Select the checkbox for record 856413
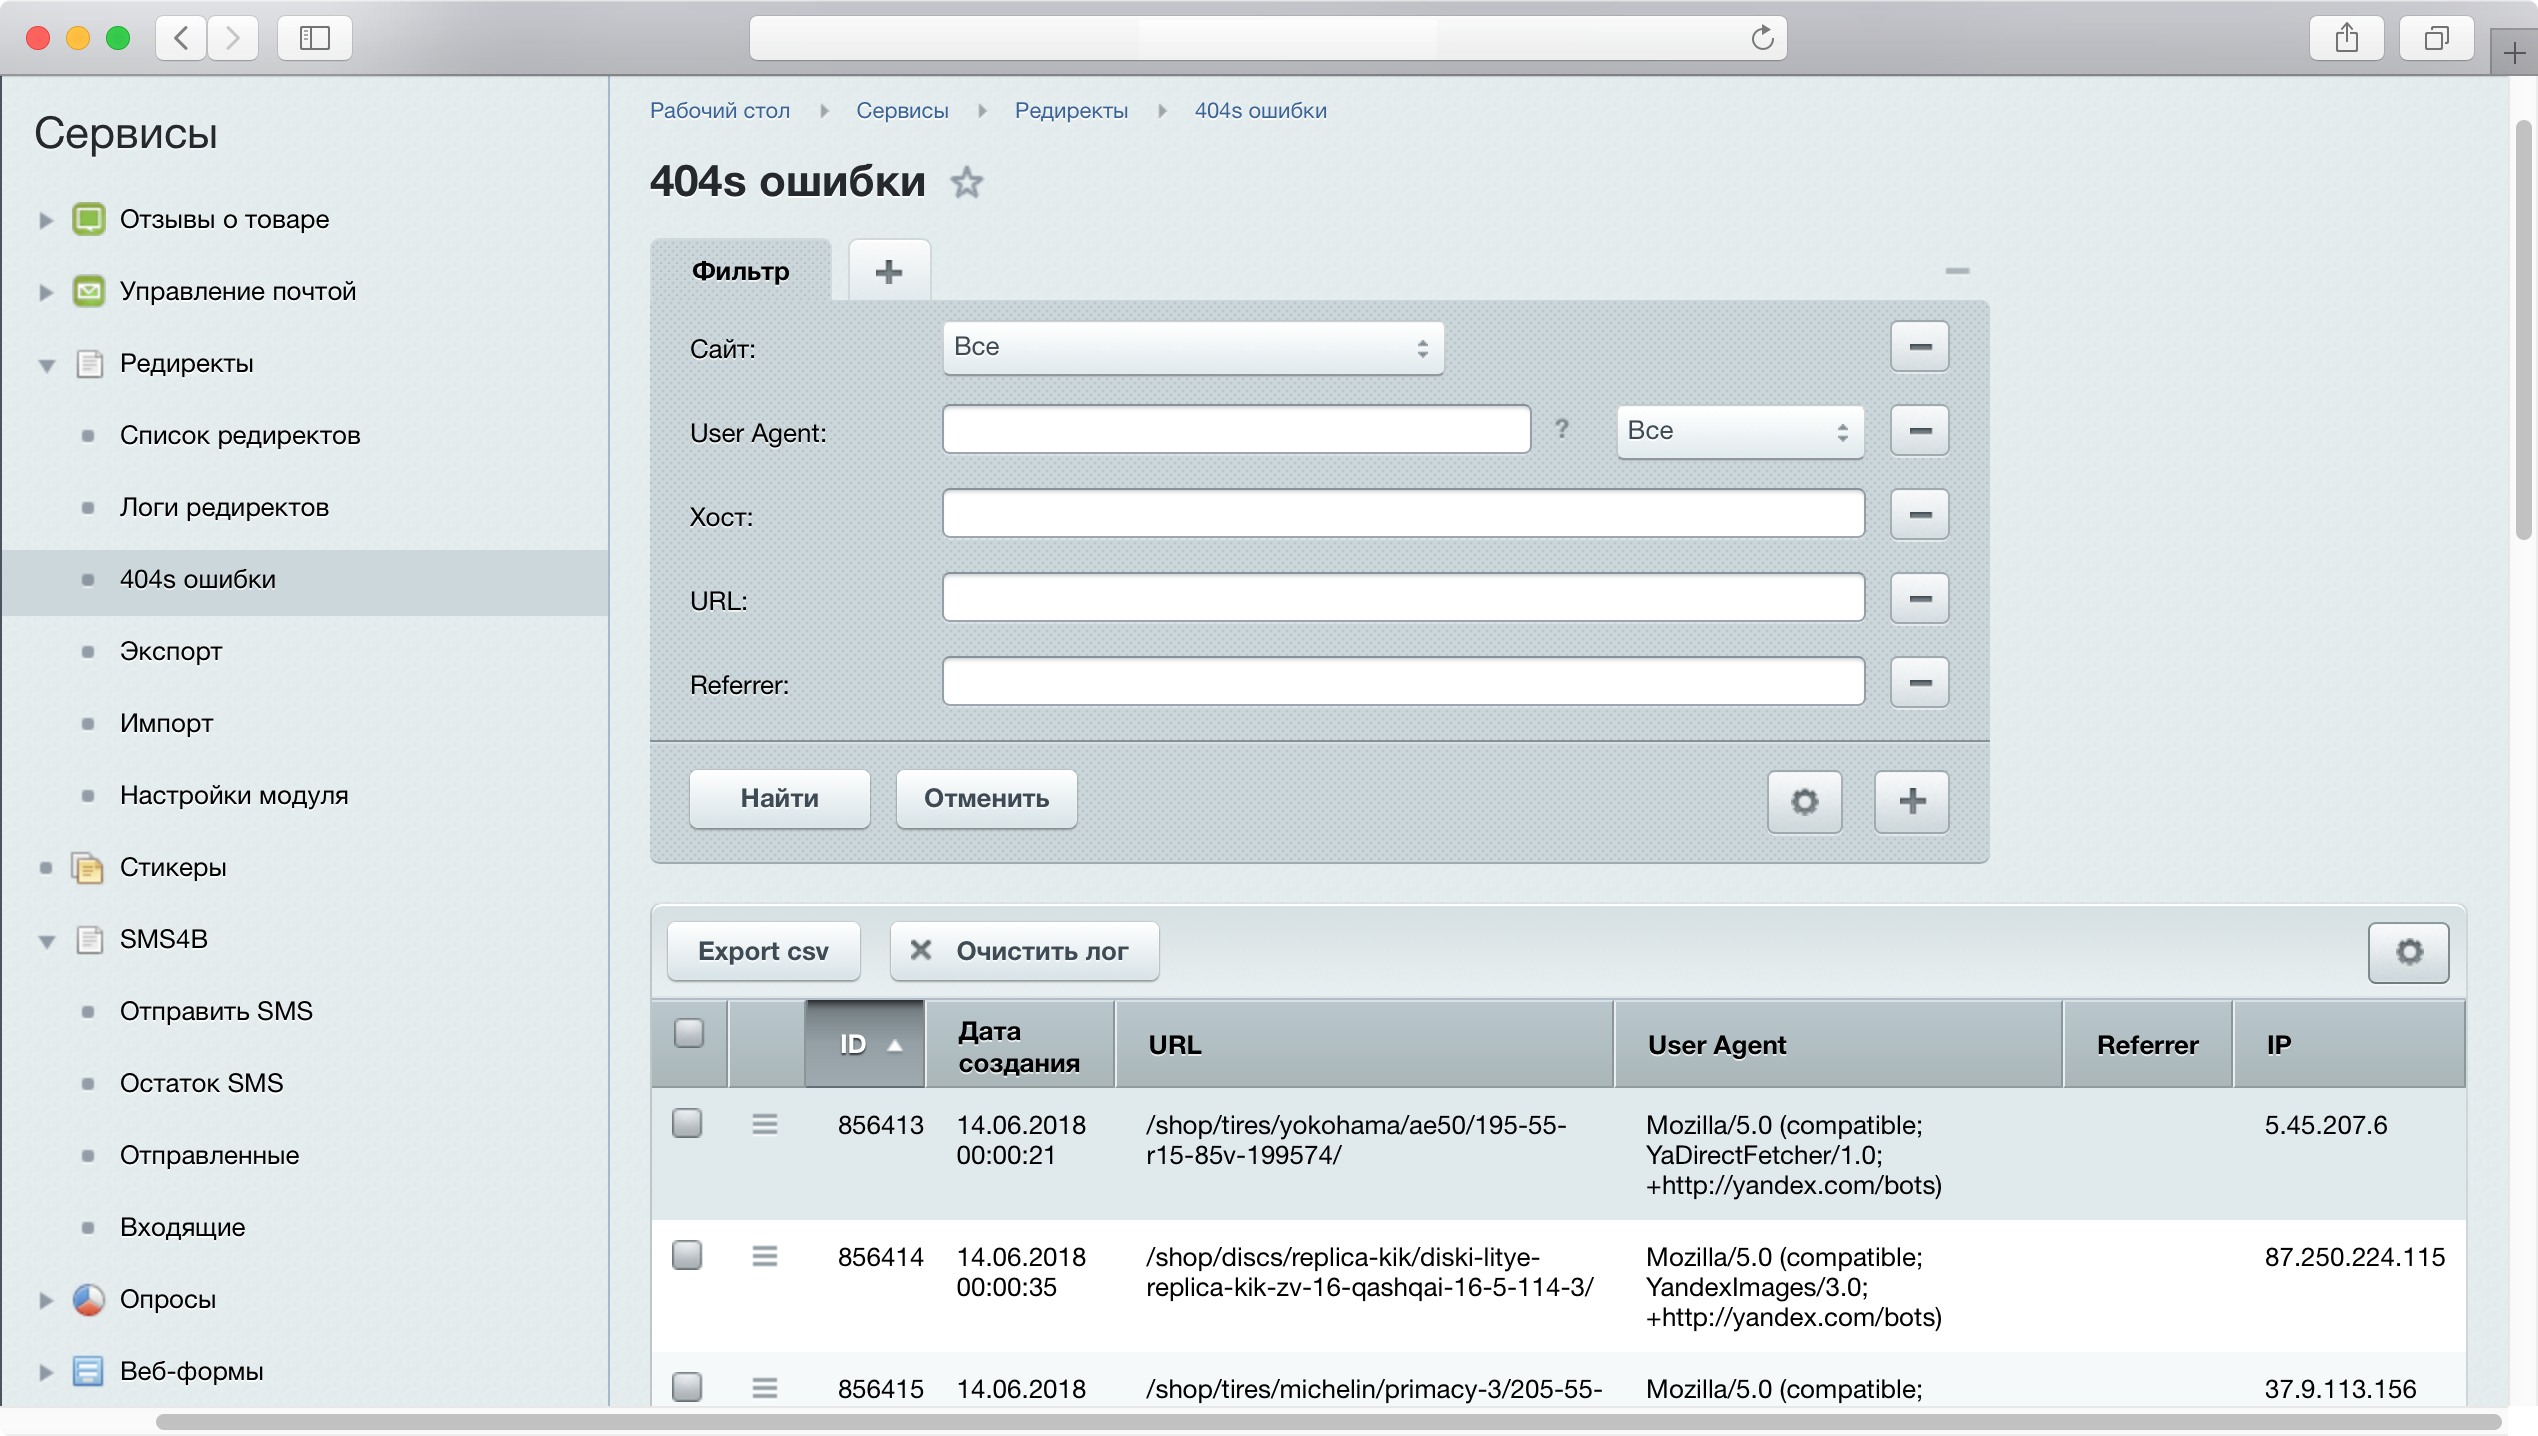Image resolution: width=2538 pixels, height=1436 pixels. pyautogui.click(x=687, y=1123)
